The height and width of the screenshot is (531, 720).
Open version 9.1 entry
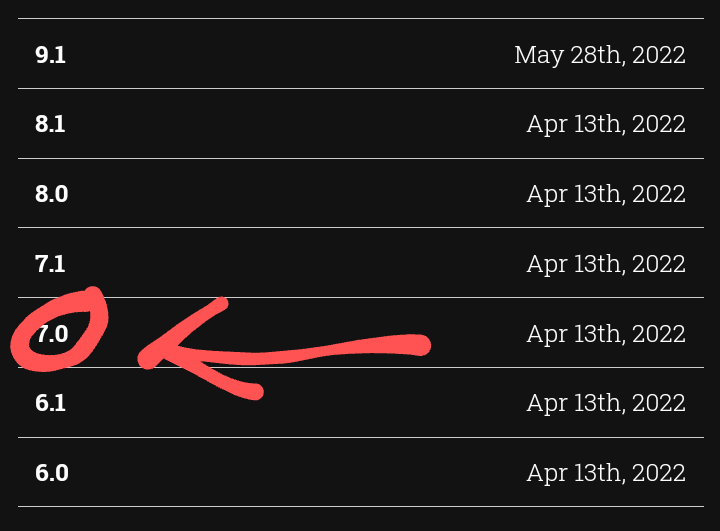[x=50, y=55]
